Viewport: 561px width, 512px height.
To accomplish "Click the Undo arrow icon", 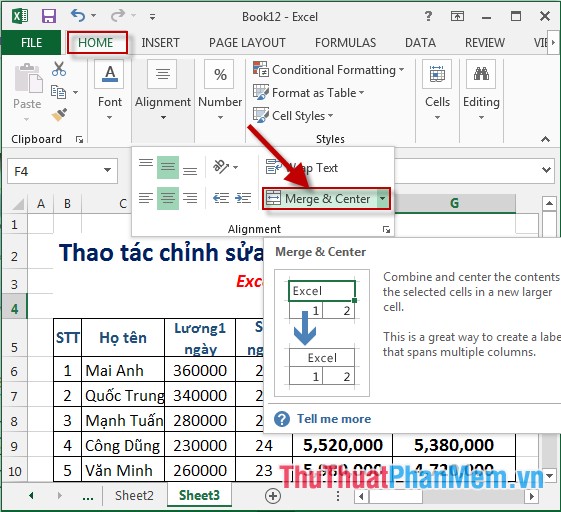I will coord(78,15).
